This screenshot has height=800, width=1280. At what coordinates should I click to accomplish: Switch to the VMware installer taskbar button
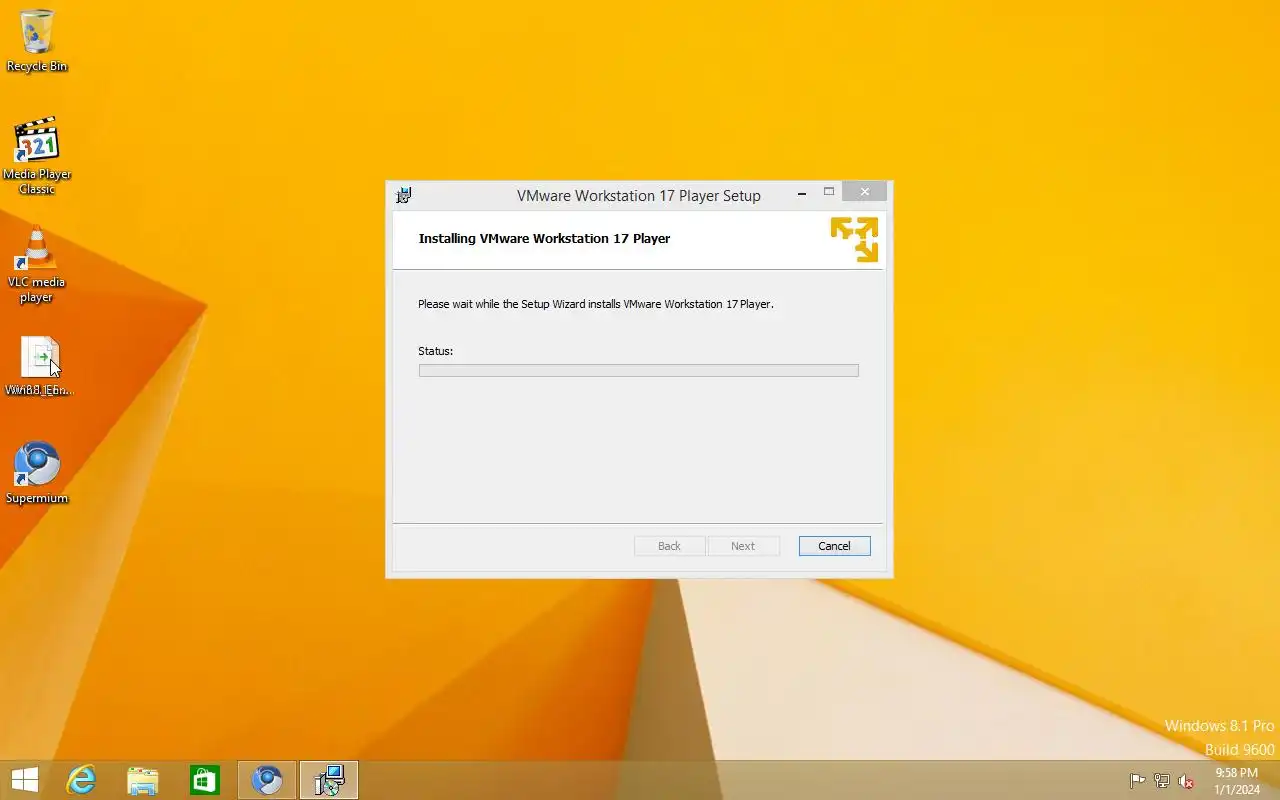329,780
